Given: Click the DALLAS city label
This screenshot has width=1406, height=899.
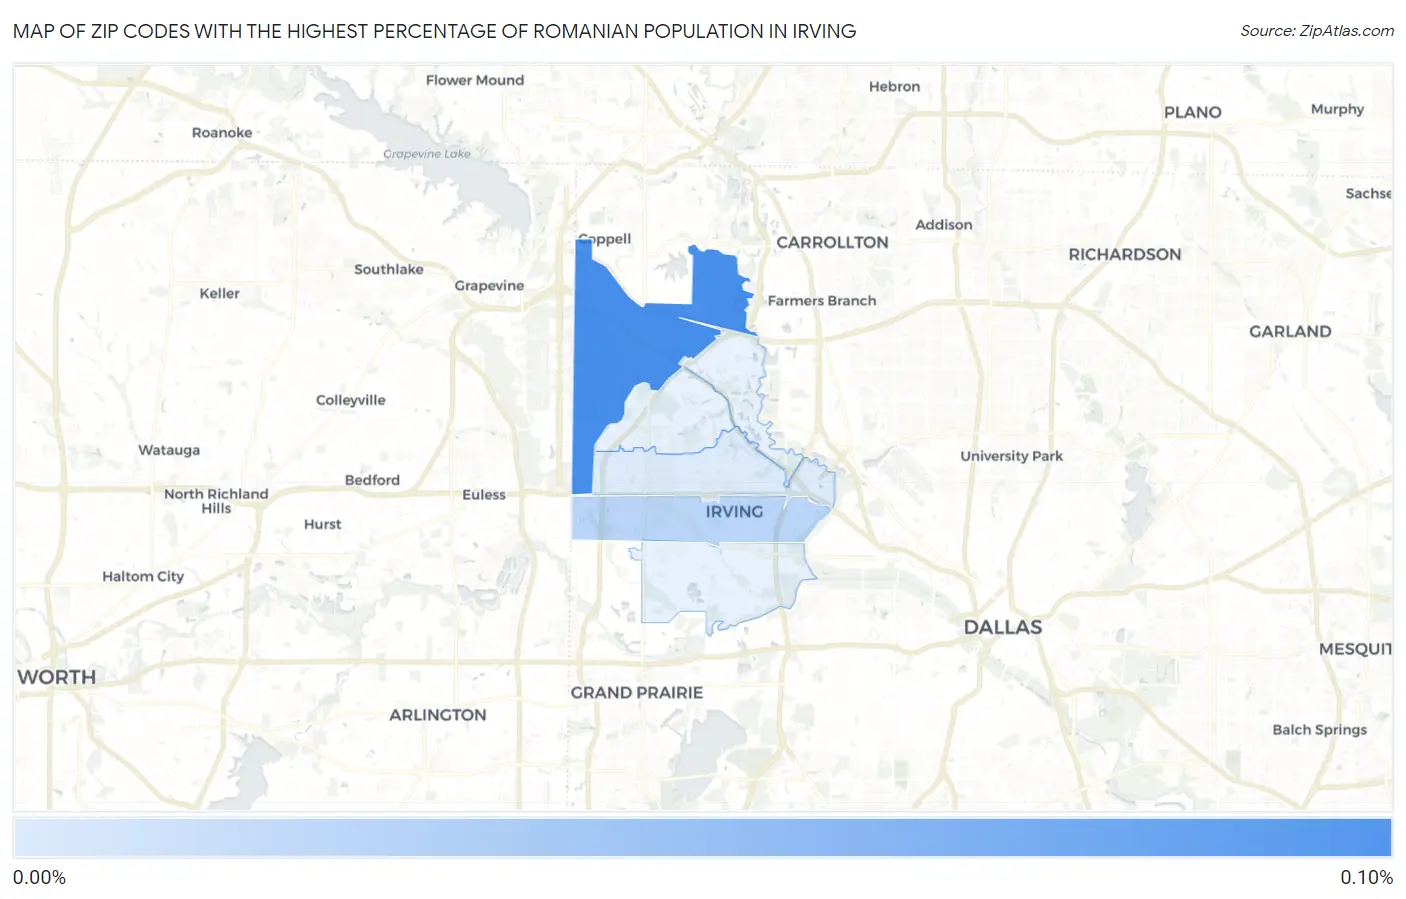Looking at the screenshot, I should click(x=1003, y=627).
